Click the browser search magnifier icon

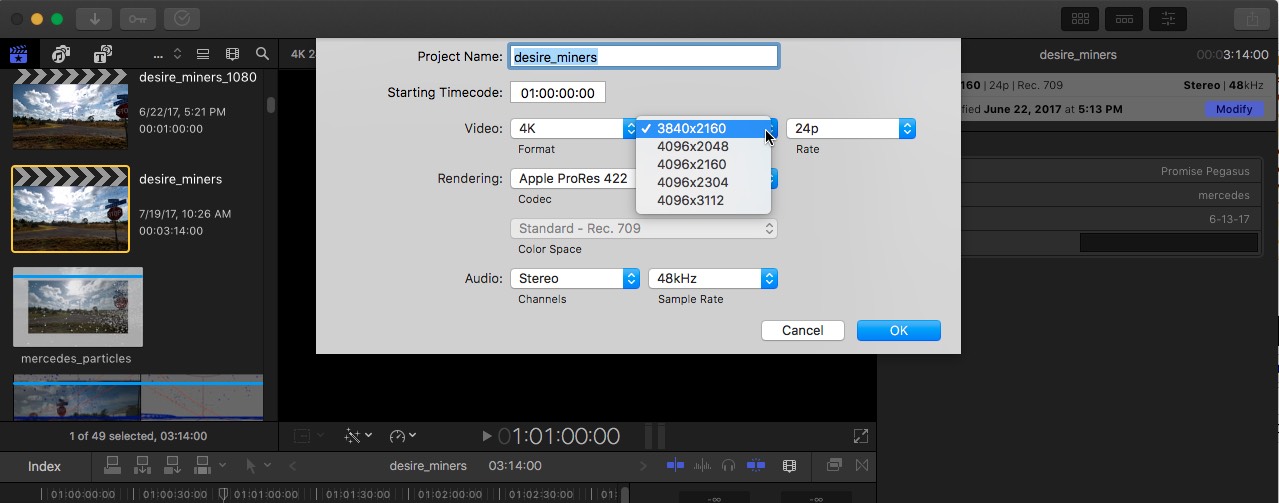point(262,54)
